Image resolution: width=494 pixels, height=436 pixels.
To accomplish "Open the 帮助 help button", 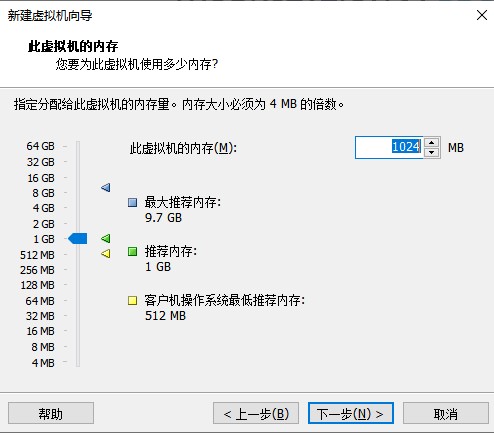I will (x=51, y=414).
